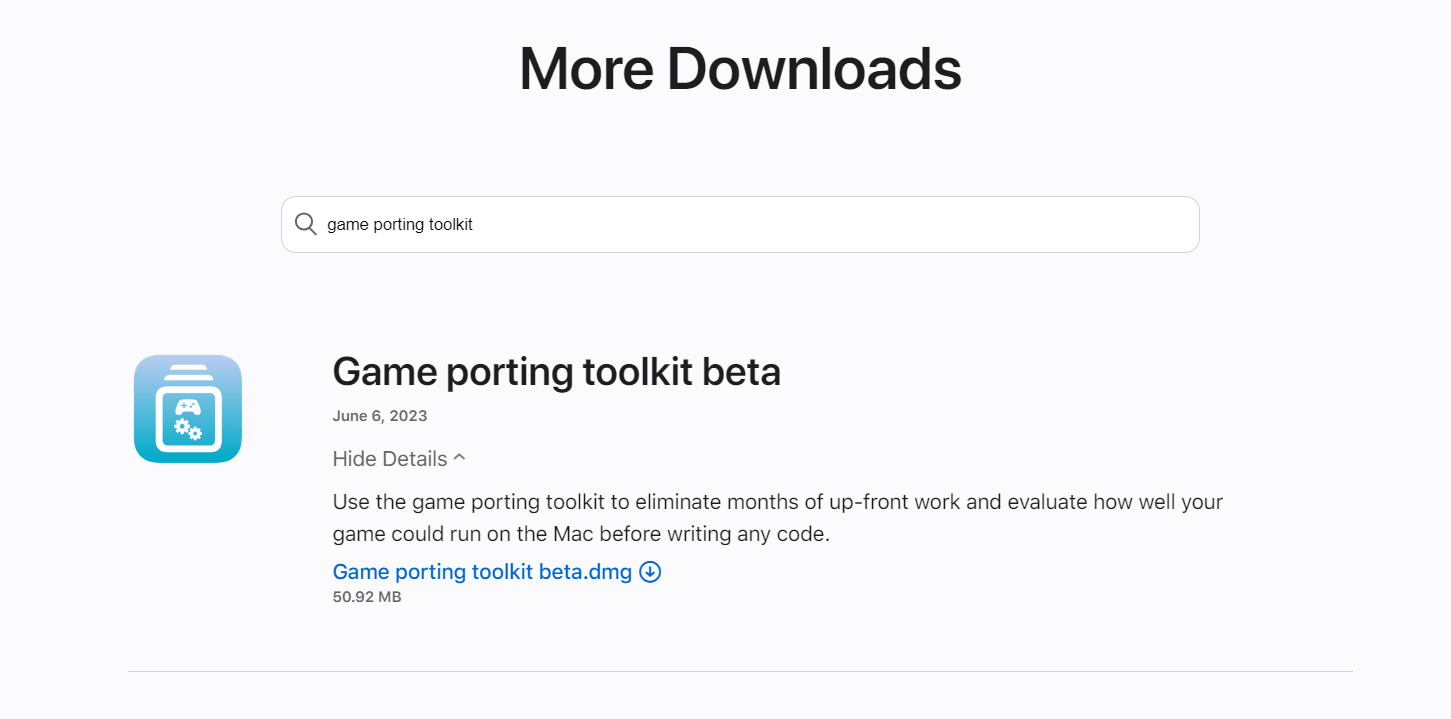
Task: Select the Game porting toolkit beta heading
Action: [556, 371]
